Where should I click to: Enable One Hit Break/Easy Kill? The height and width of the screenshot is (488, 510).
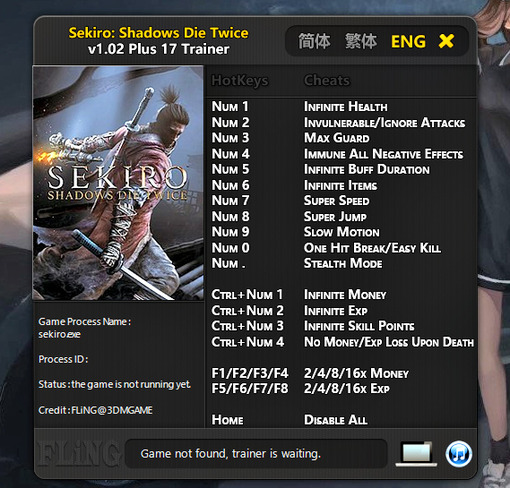372,248
